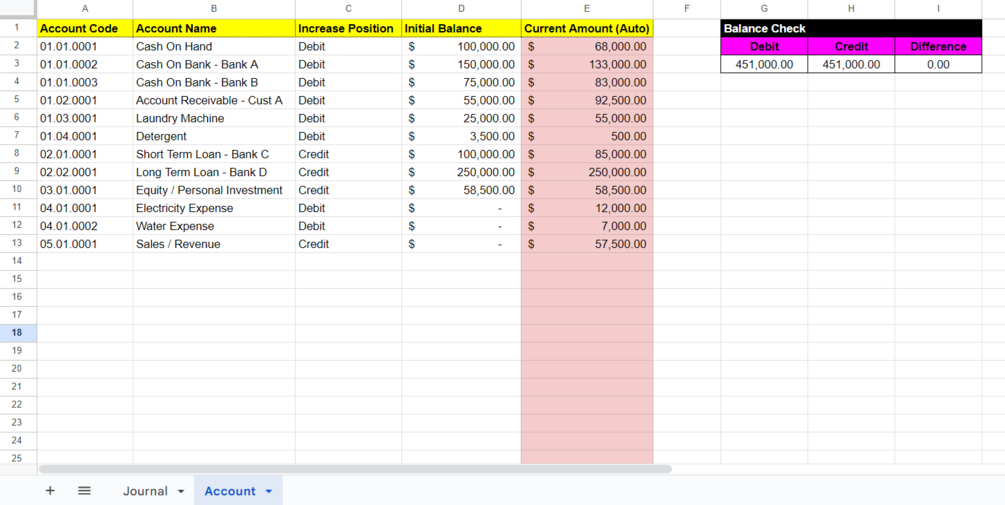Click the 'Balance Check' title cell
The height and width of the screenshot is (505, 1005).
pos(851,29)
